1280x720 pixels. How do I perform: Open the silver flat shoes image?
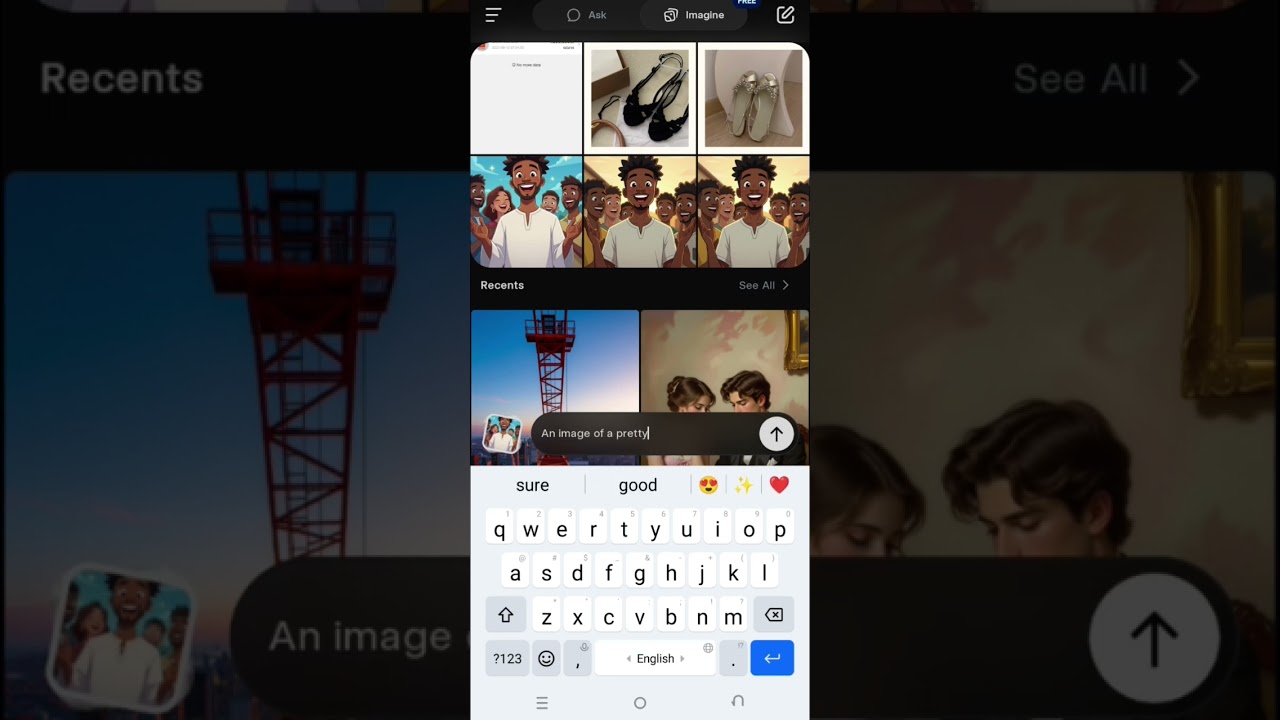[x=753, y=98]
